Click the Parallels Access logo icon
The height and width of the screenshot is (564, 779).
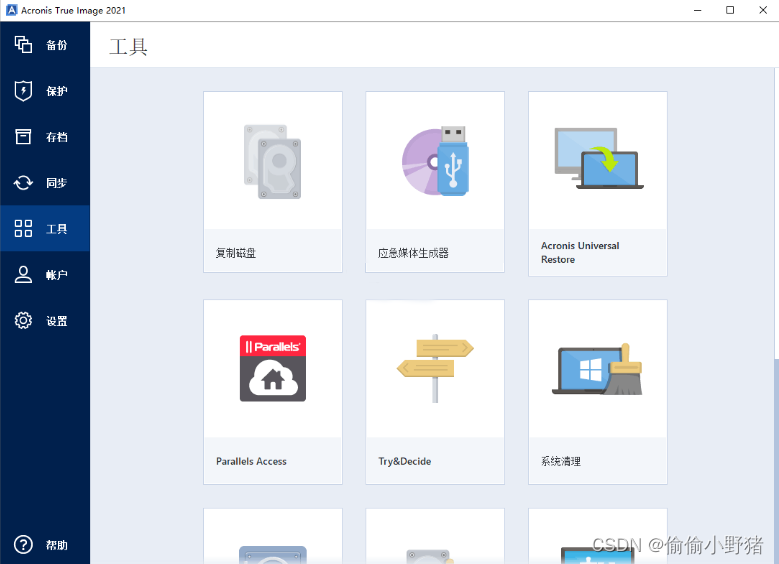point(273,368)
